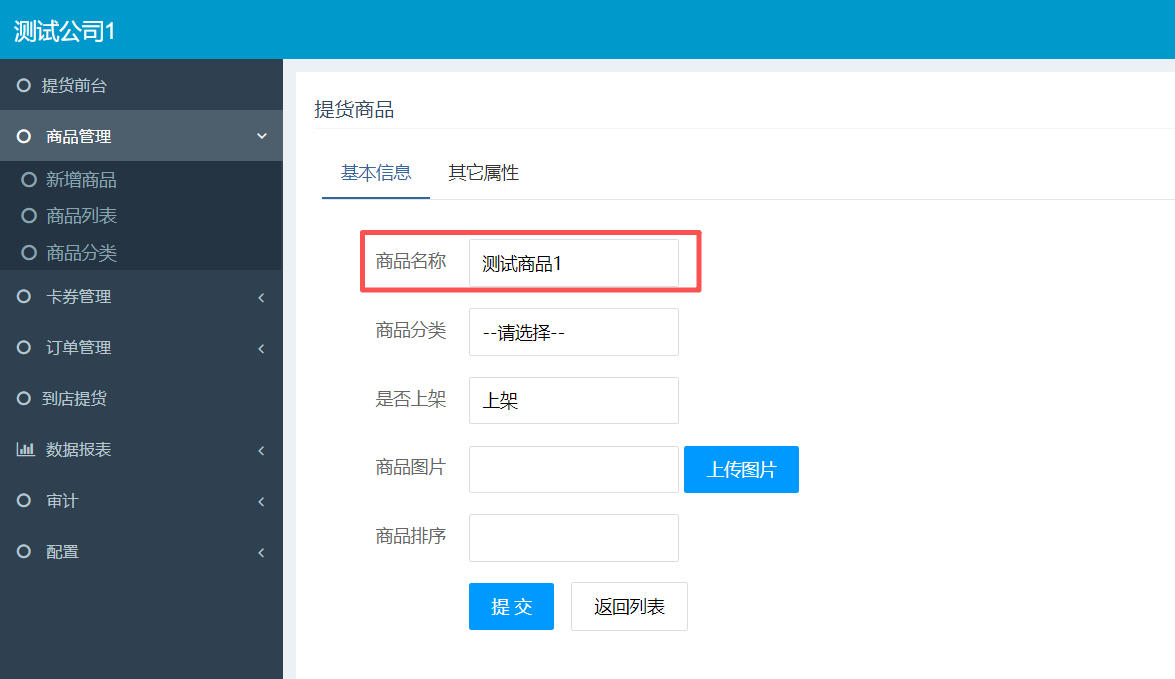Expand the 卡券管理 menu arrow
The width and height of the screenshot is (1175, 679).
click(261, 297)
